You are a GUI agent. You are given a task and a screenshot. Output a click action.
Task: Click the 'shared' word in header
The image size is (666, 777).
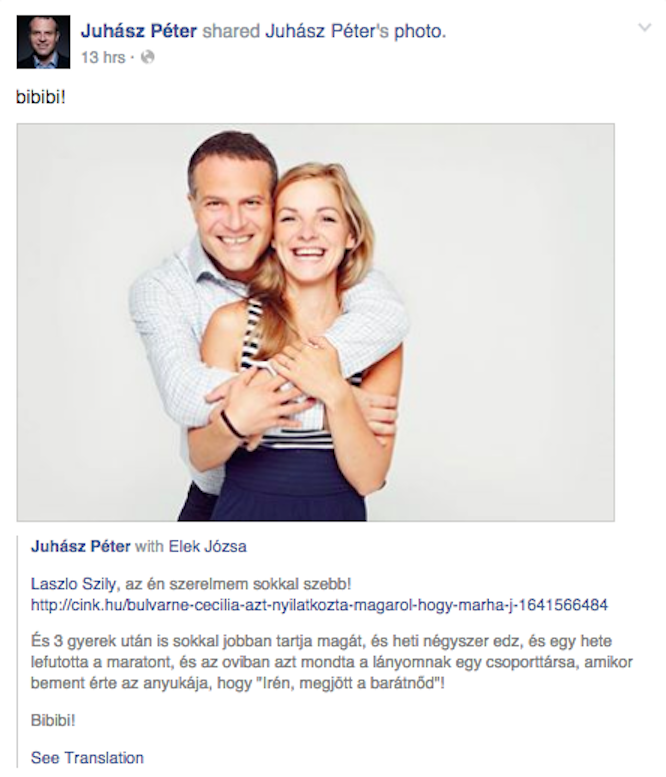[231, 31]
